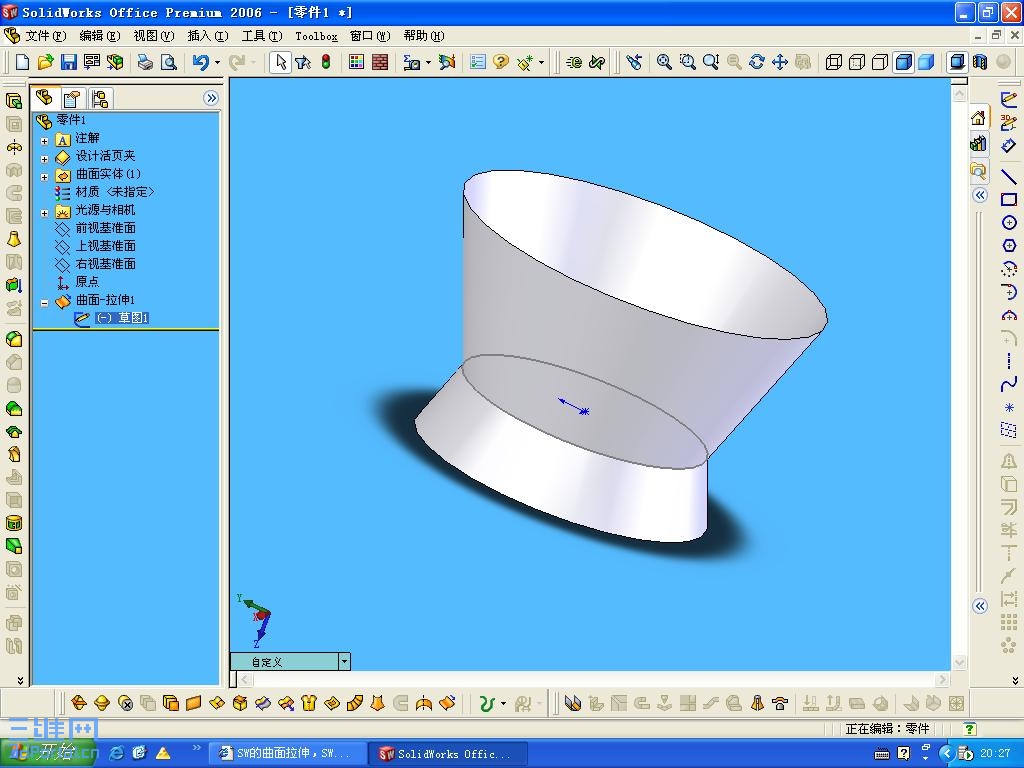Print using the printer icon
This screenshot has width=1024, height=768.
click(x=145, y=62)
